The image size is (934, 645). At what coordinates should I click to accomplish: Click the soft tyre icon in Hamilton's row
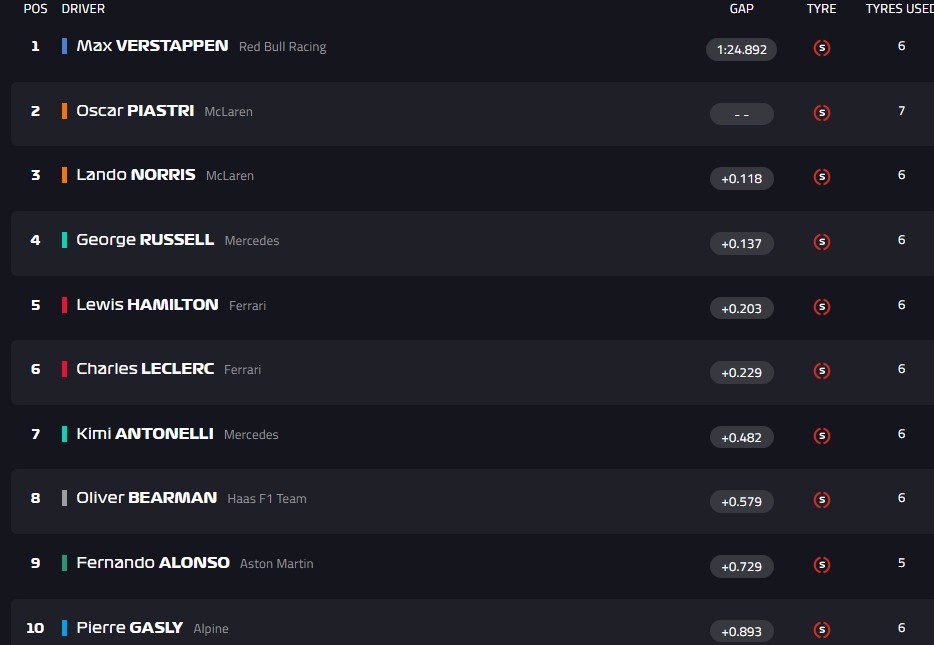point(822,307)
